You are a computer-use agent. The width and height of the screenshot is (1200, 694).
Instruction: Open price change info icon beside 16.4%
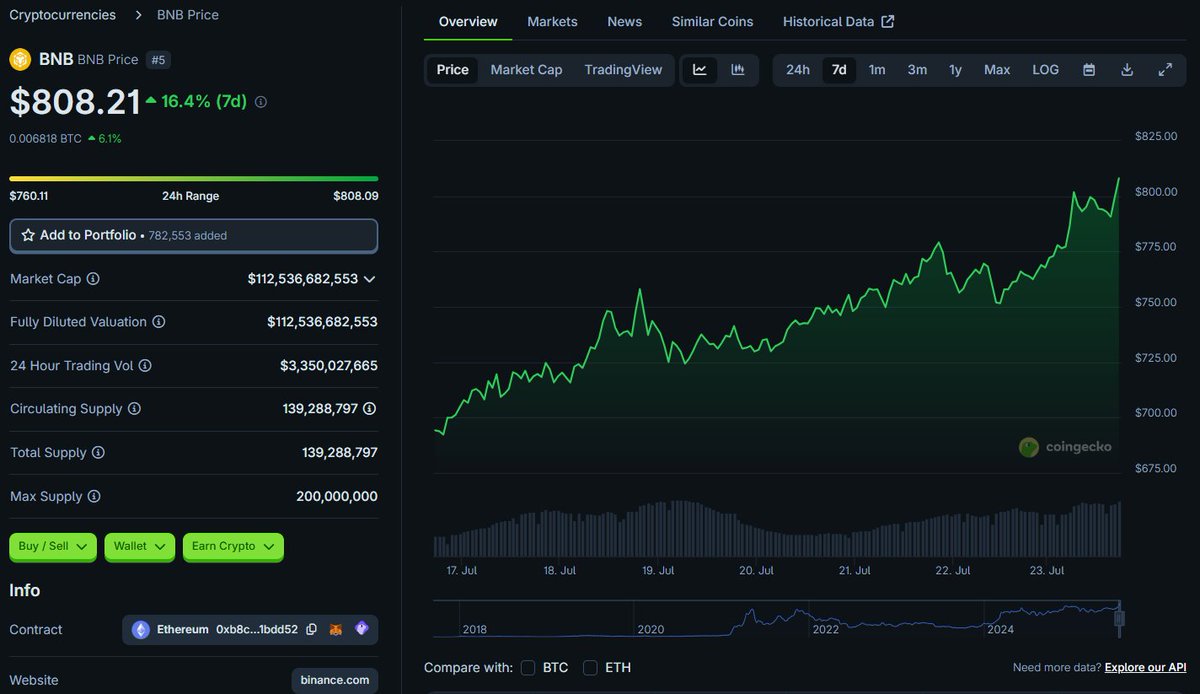[x=261, y=102]
